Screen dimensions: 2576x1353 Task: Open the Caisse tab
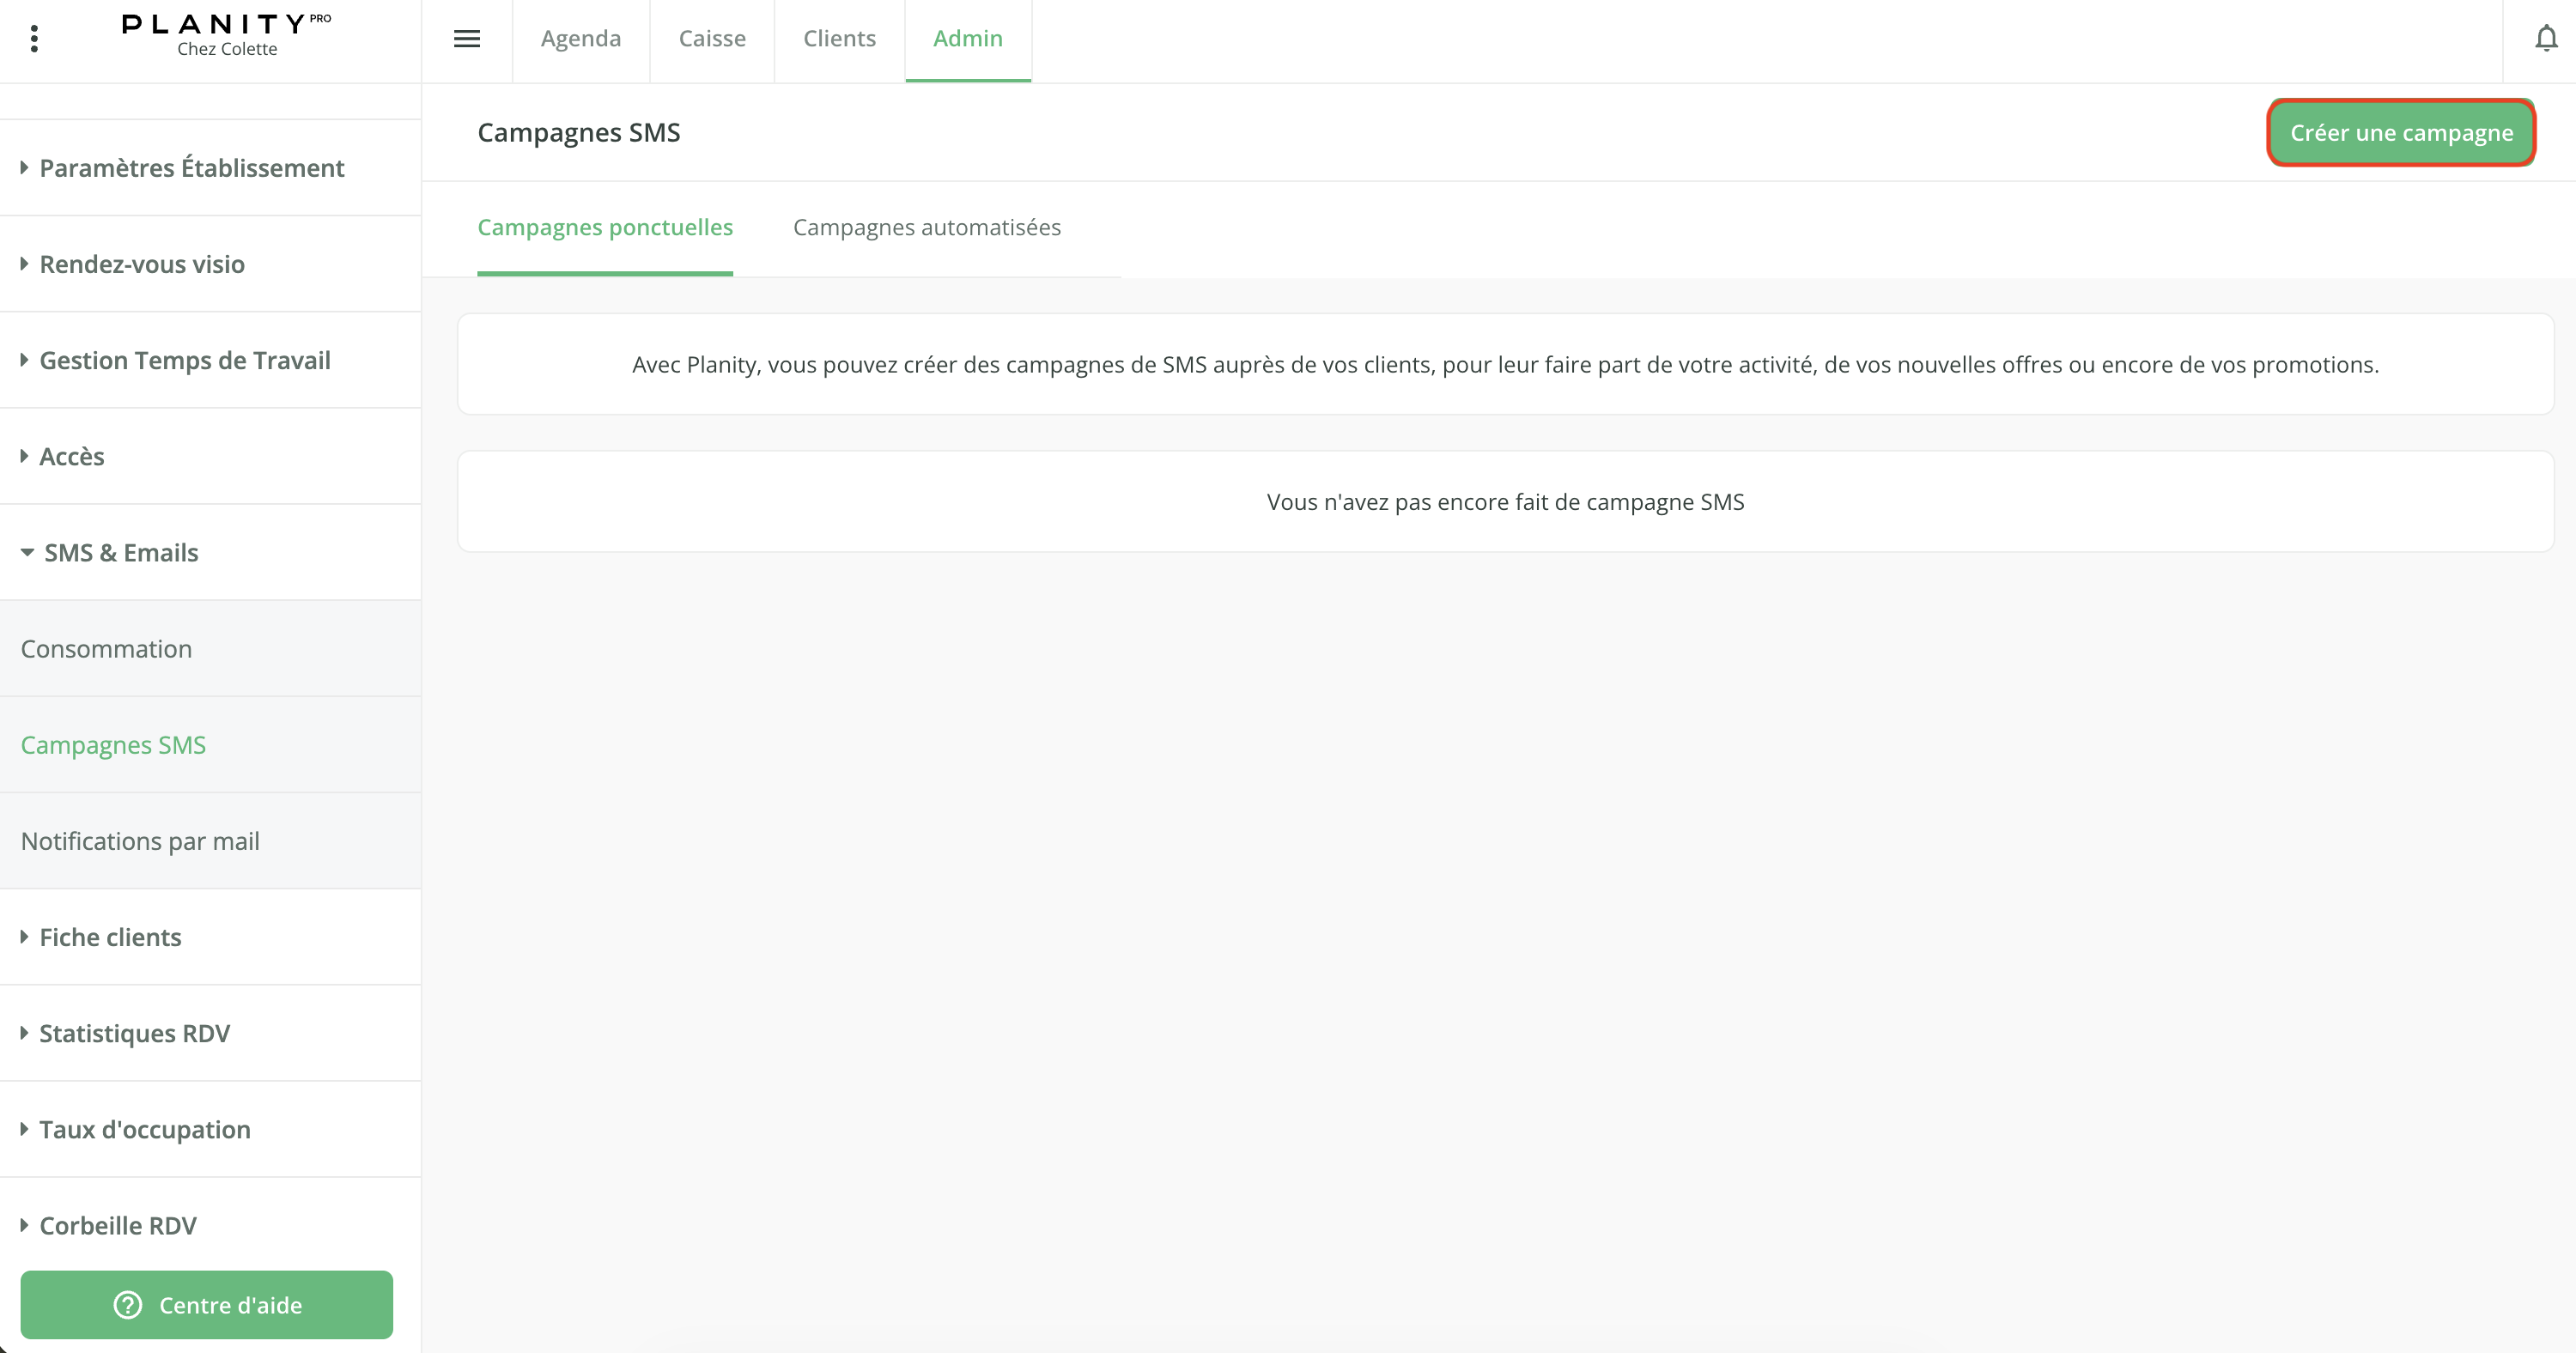coord(712,39)
